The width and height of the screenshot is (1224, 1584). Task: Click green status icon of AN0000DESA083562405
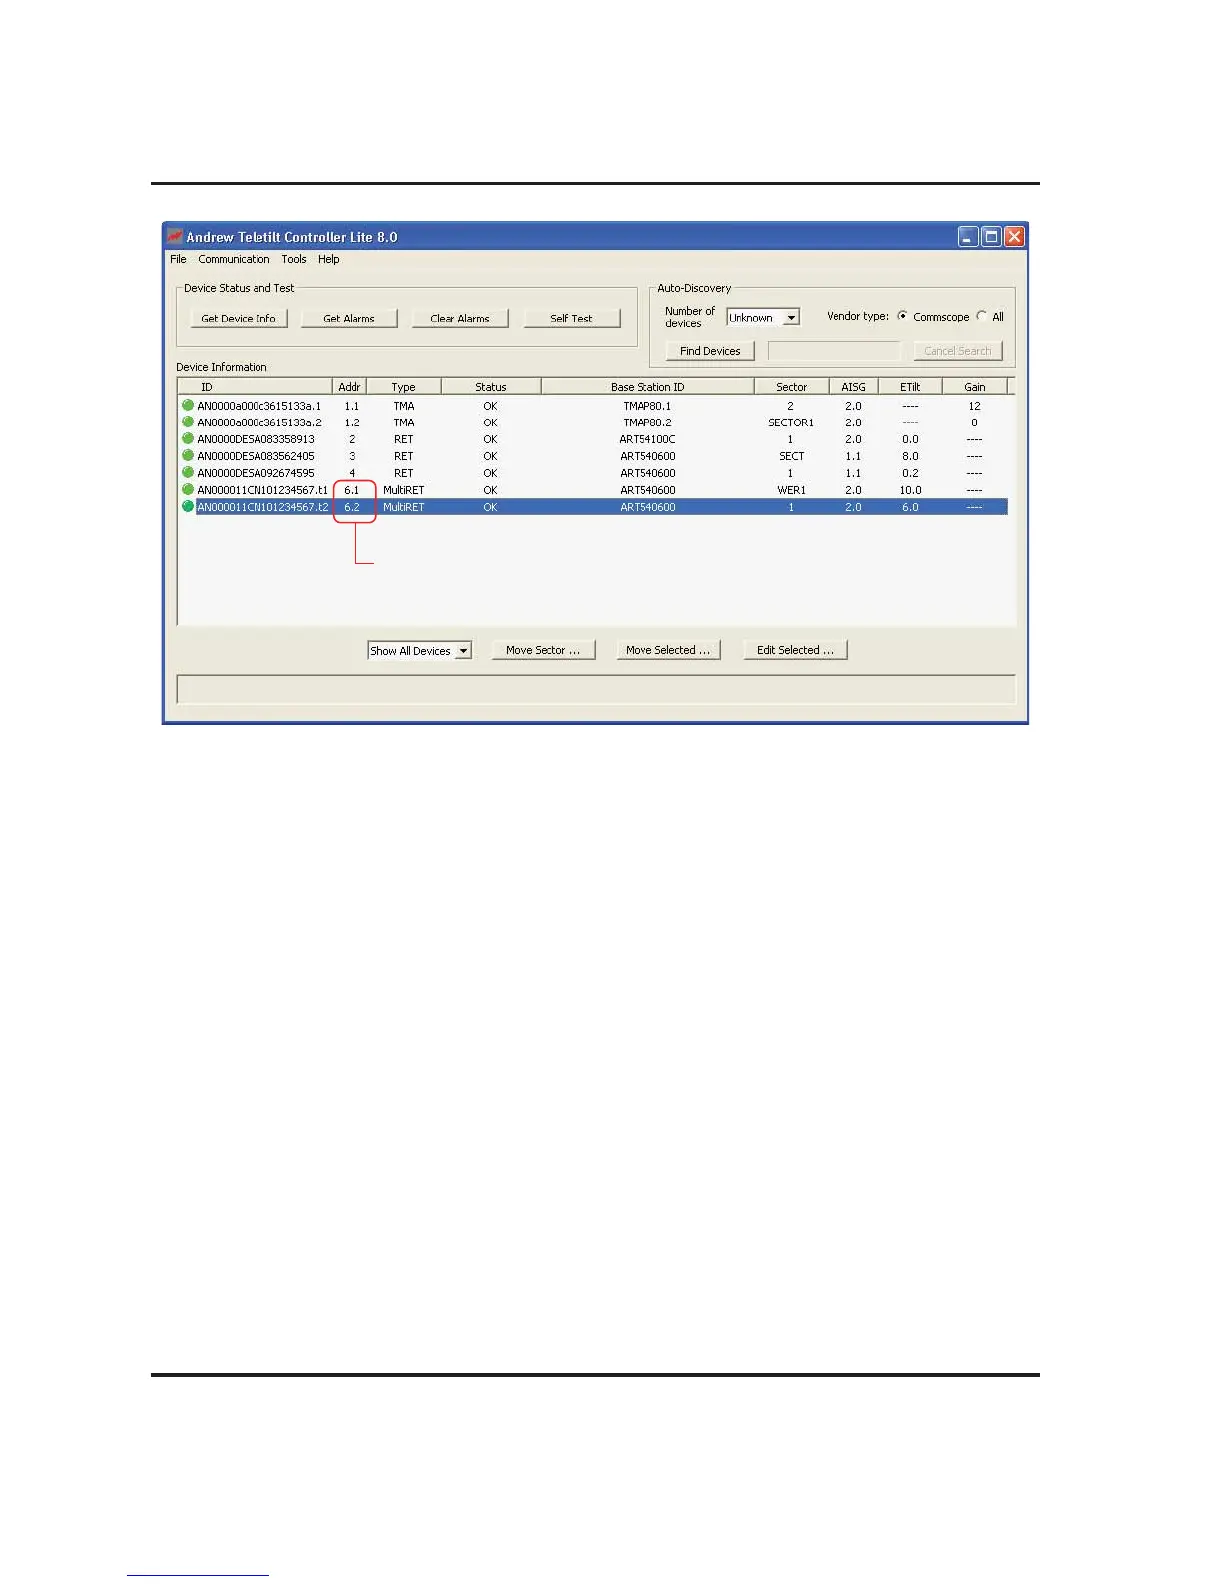tap(188, 455)
